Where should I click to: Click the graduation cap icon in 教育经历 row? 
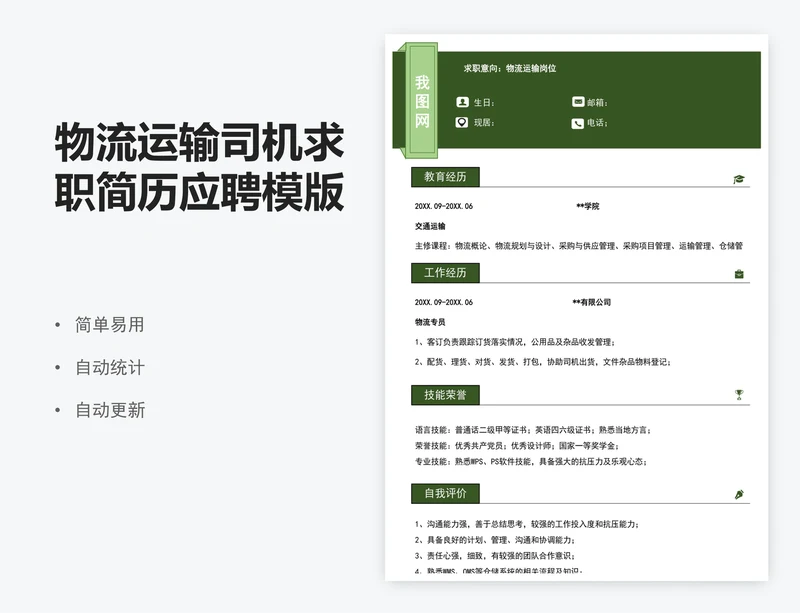pos(737,179)
